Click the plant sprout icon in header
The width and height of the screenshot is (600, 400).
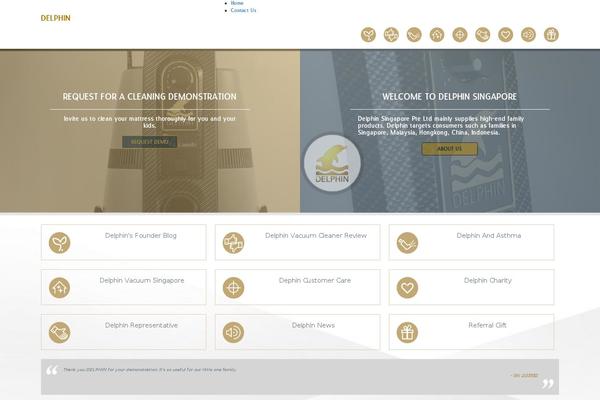click(368, 35)
